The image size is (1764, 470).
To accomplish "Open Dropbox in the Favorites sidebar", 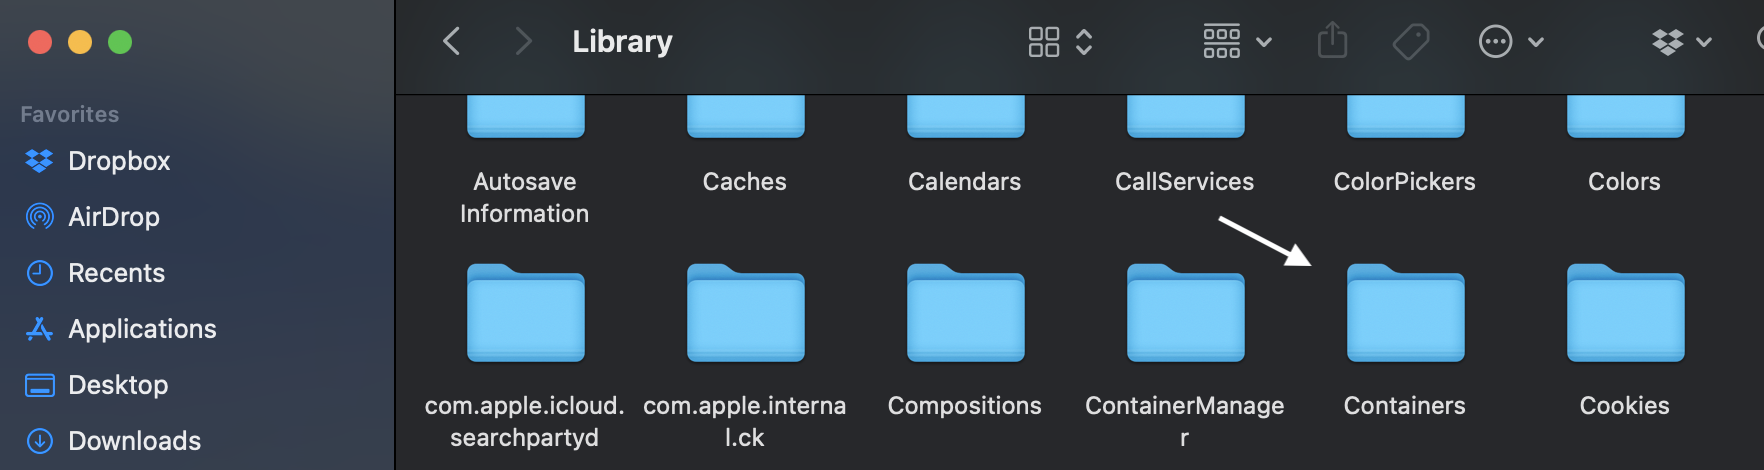I will [118, 161].
